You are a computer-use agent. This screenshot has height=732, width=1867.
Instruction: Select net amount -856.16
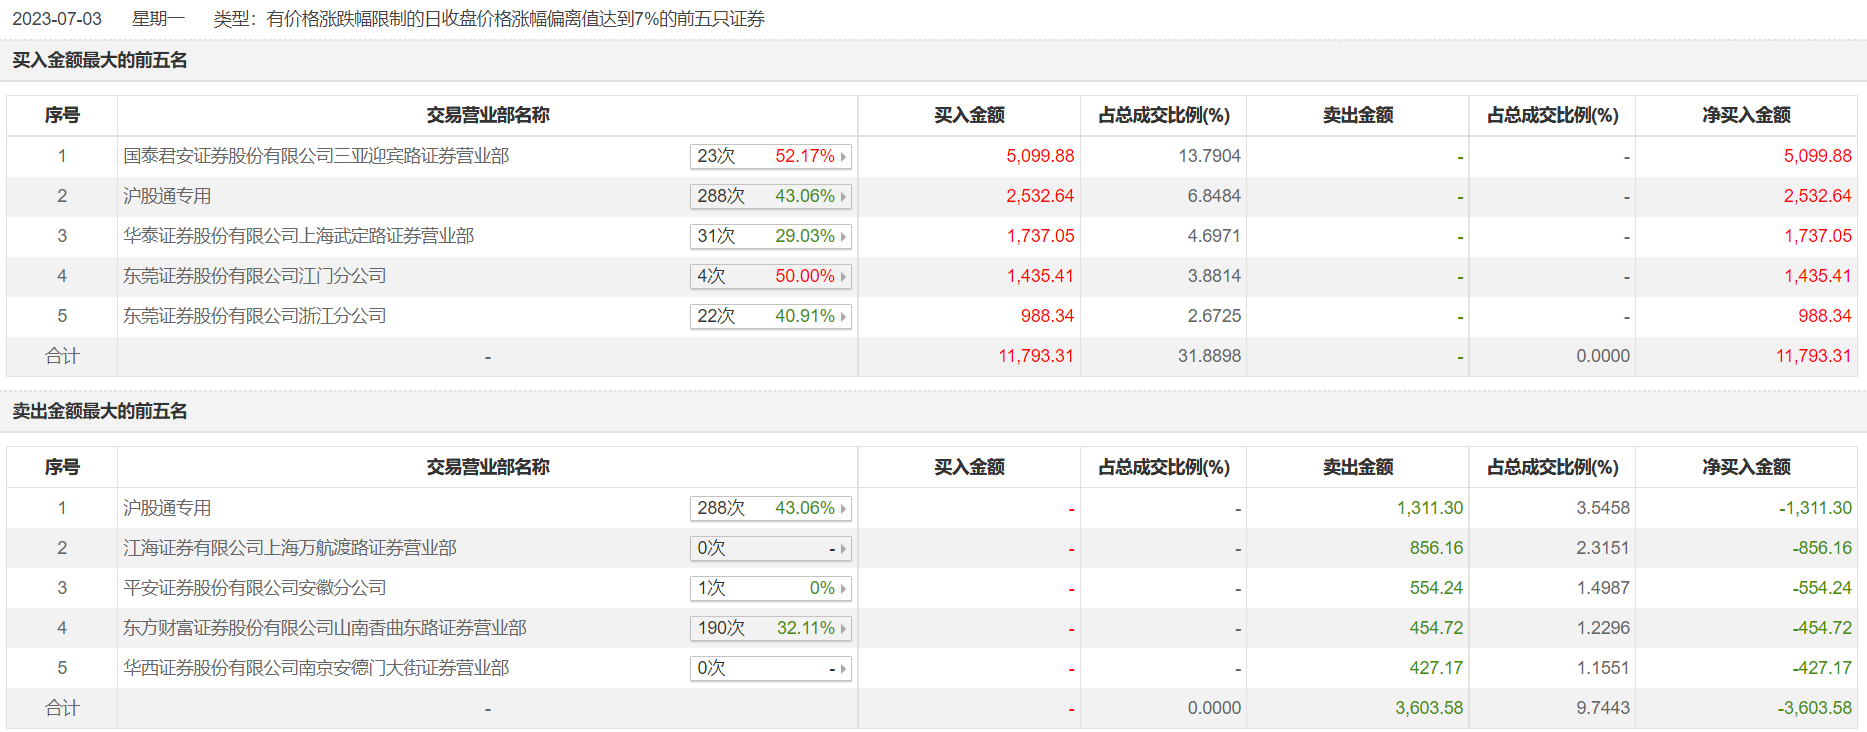[1822, 548]
